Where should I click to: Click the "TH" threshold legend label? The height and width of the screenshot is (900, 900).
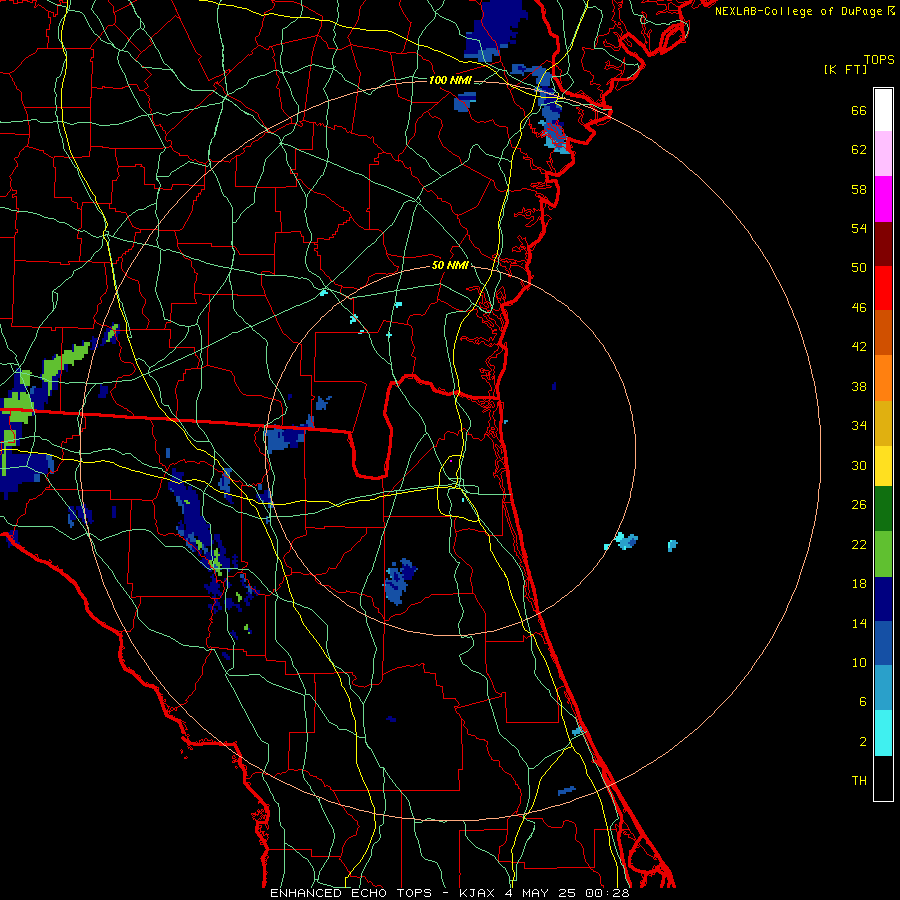[859, 781]
